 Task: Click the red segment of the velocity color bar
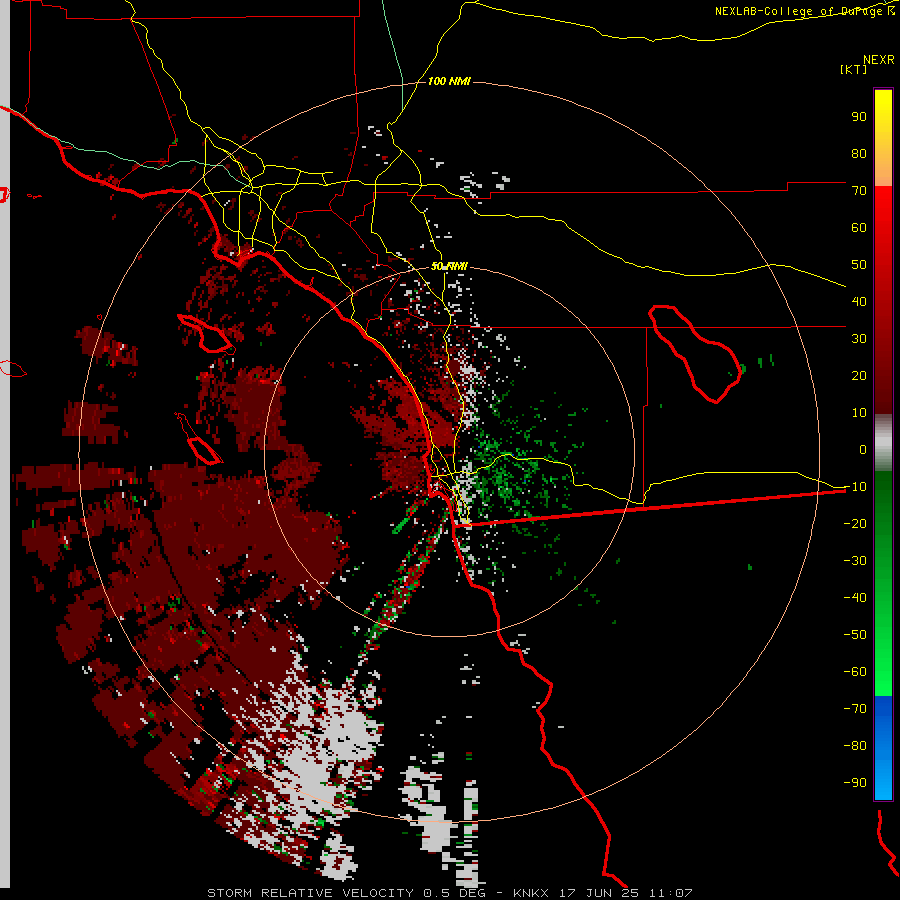883,300
